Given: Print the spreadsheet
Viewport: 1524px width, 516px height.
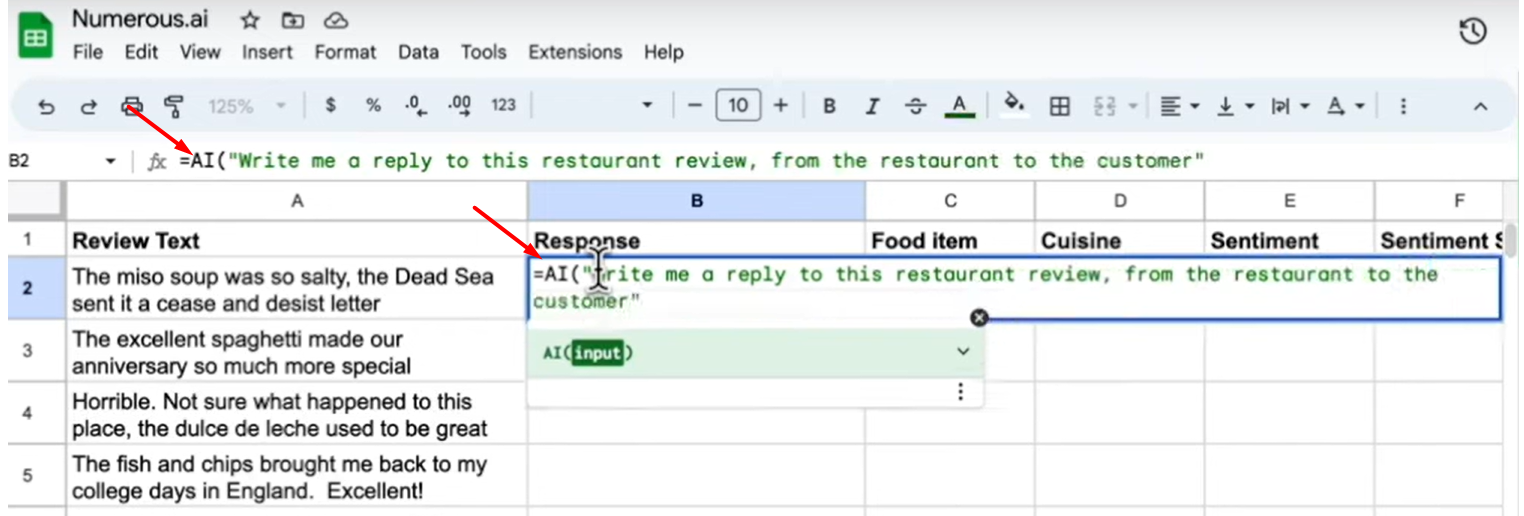Looking at the screenshot, I should tap(132, 106).
